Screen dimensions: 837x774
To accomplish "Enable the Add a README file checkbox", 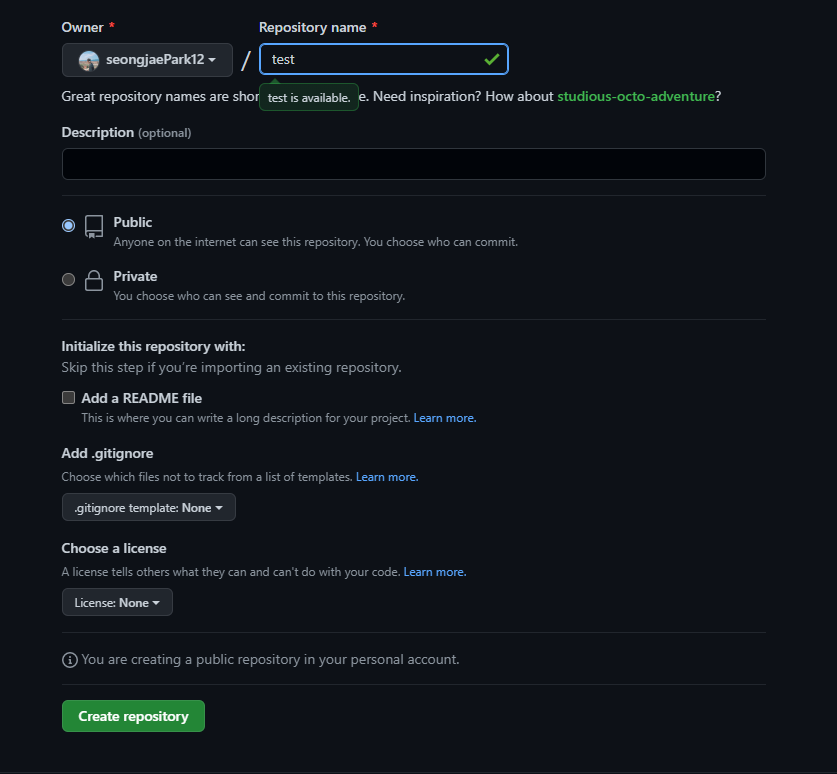I will coord(68,397).
